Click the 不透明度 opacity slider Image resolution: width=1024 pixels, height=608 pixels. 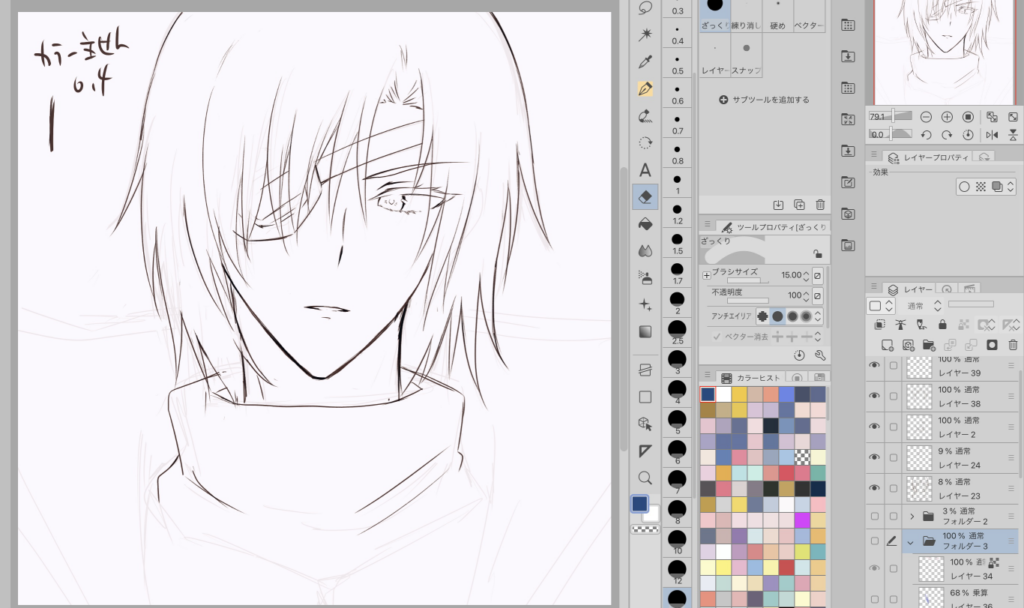pos(748,301)
